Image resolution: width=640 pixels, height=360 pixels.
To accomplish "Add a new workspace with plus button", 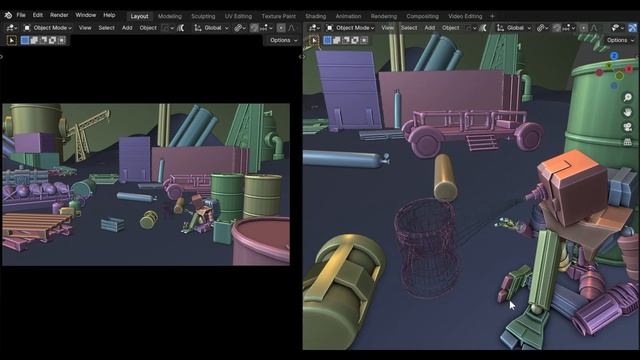I will 492,16.
